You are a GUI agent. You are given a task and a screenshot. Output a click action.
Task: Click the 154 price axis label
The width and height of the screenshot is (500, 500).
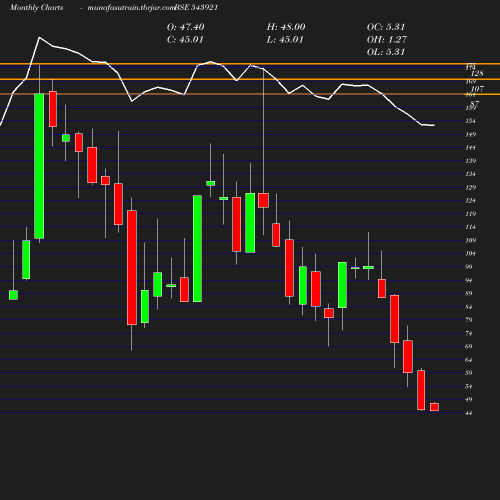click(x=470, y=121)
